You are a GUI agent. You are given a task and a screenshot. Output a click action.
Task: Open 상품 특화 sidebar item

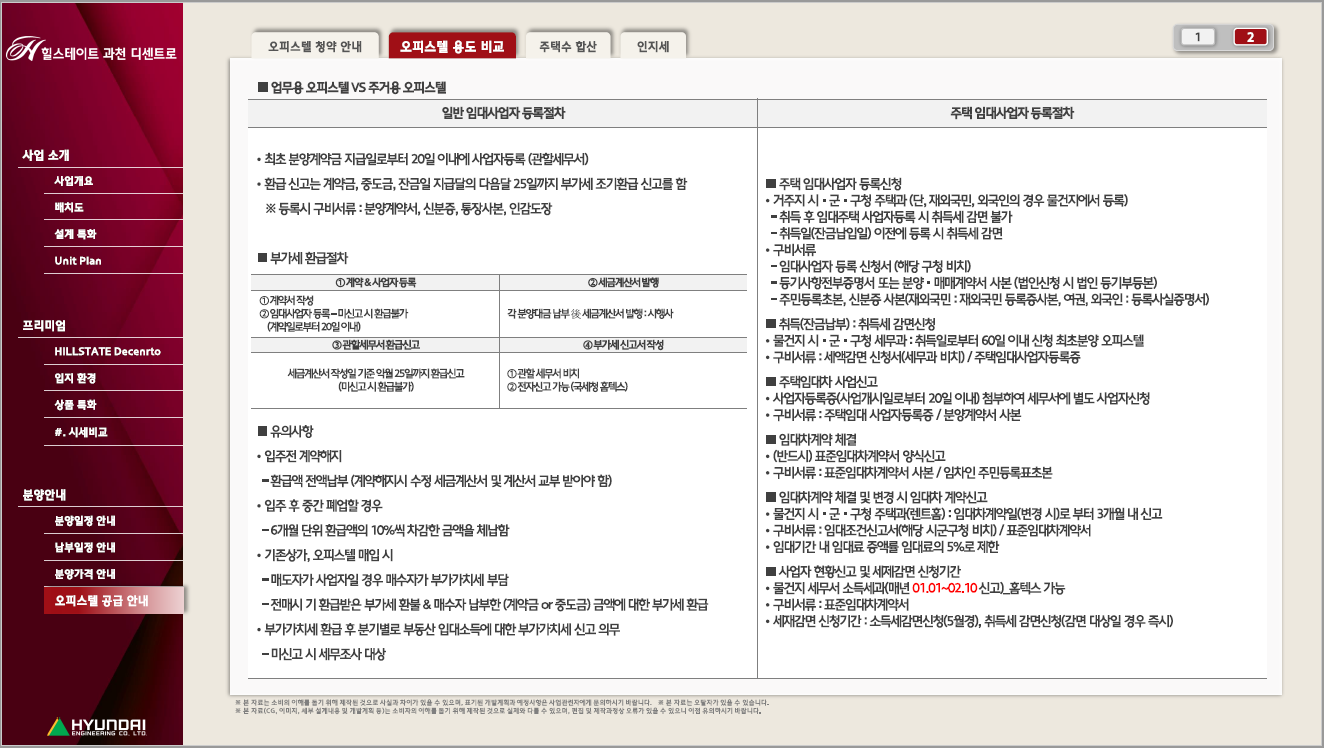click(x=75, y=405)
